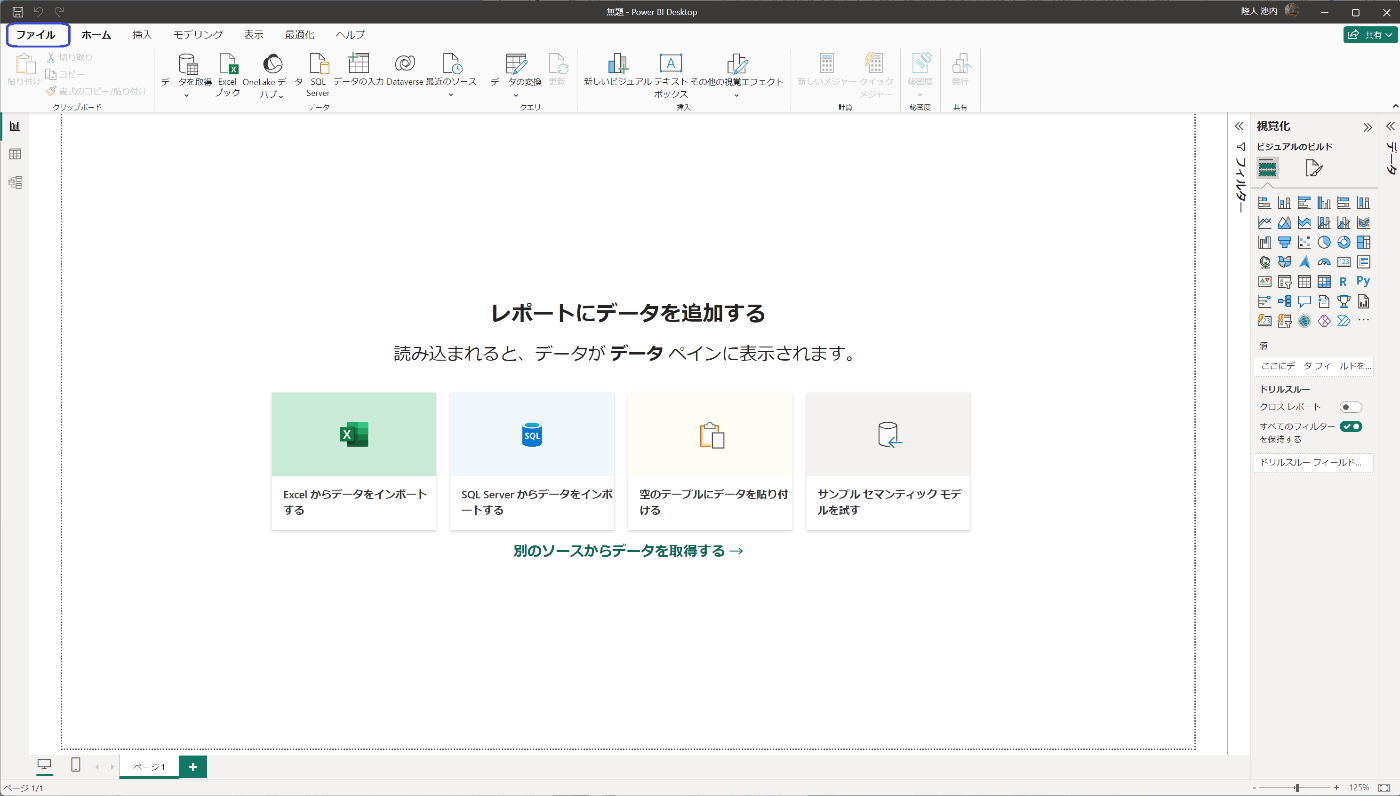The height and width of the screenshot is (796, 1400).
Task: Add the Q&A speech bubble visual
Action: pos(1304,301)
